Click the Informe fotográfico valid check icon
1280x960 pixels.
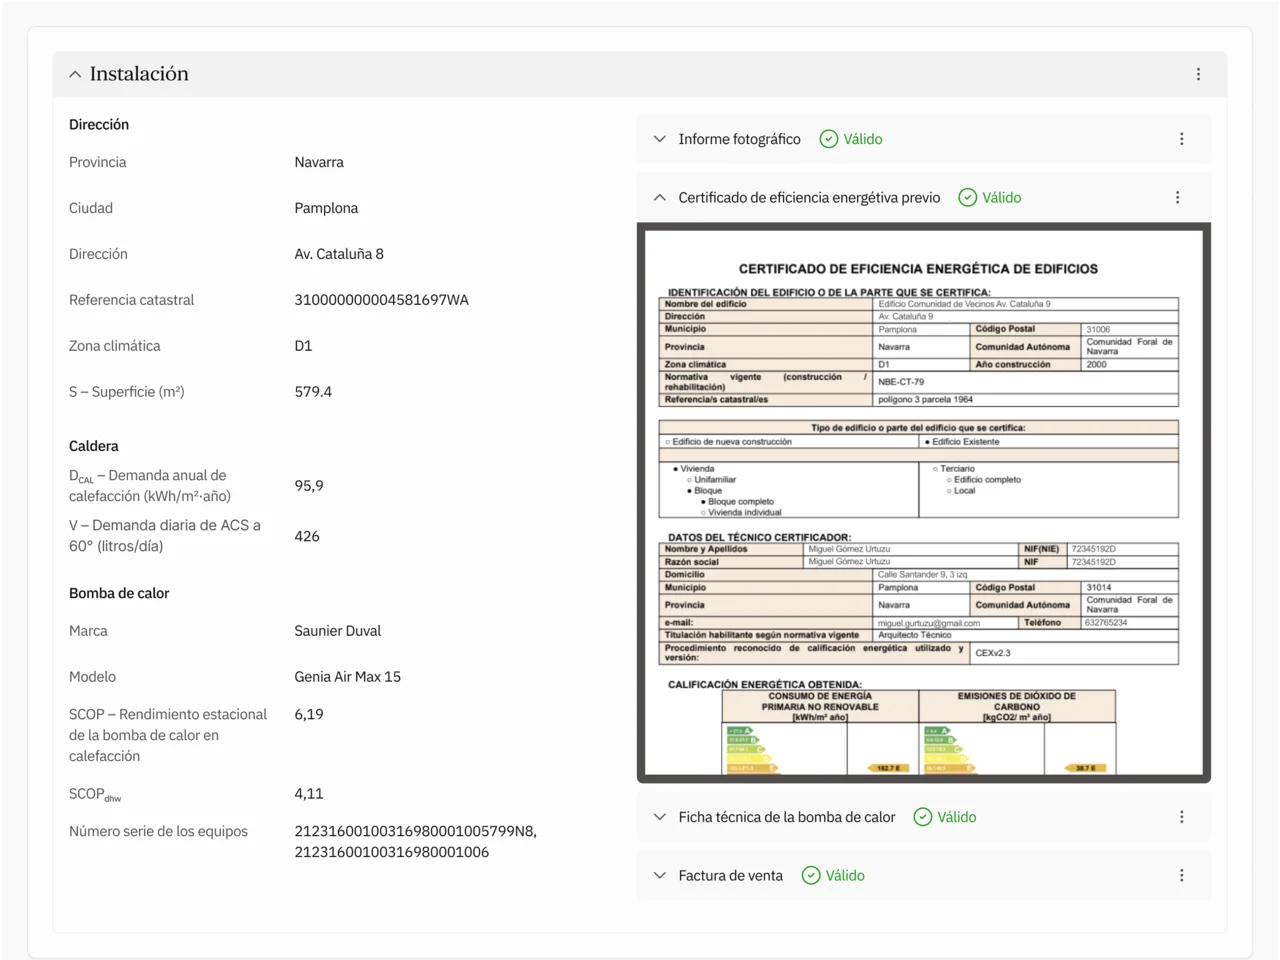pos(828,139)
